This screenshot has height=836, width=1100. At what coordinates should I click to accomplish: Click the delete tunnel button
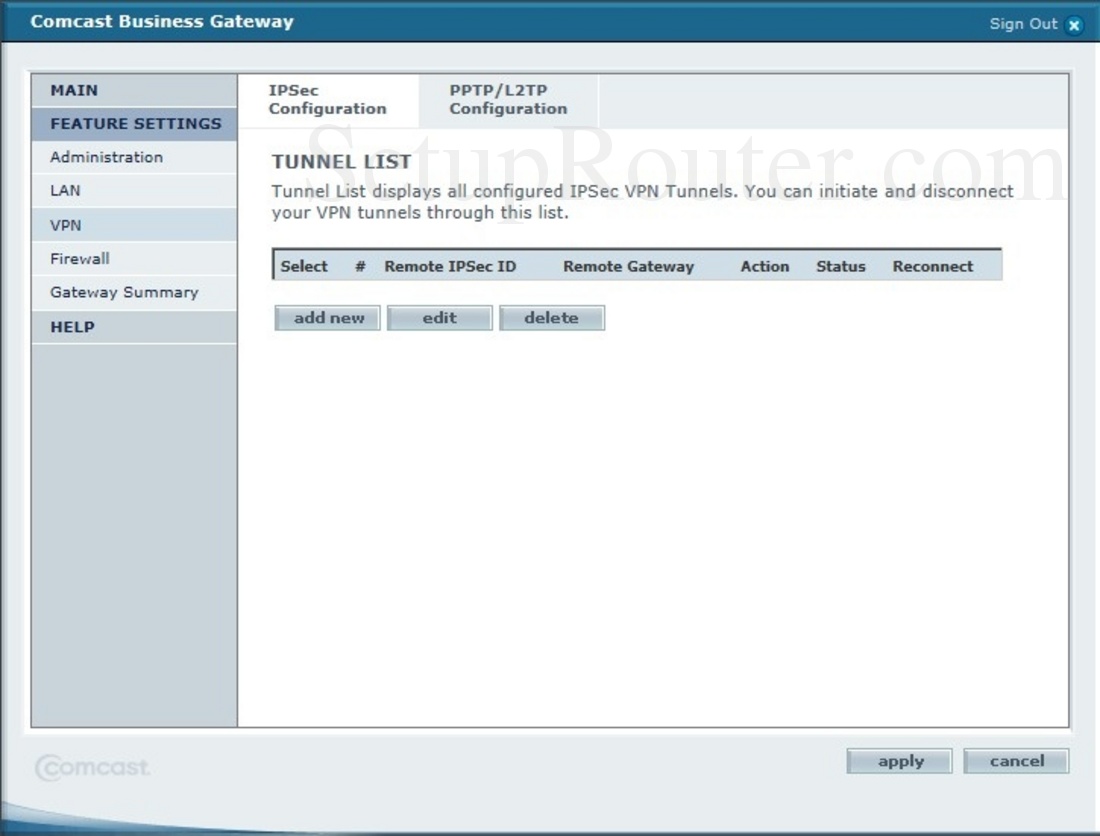pos(552,318)
